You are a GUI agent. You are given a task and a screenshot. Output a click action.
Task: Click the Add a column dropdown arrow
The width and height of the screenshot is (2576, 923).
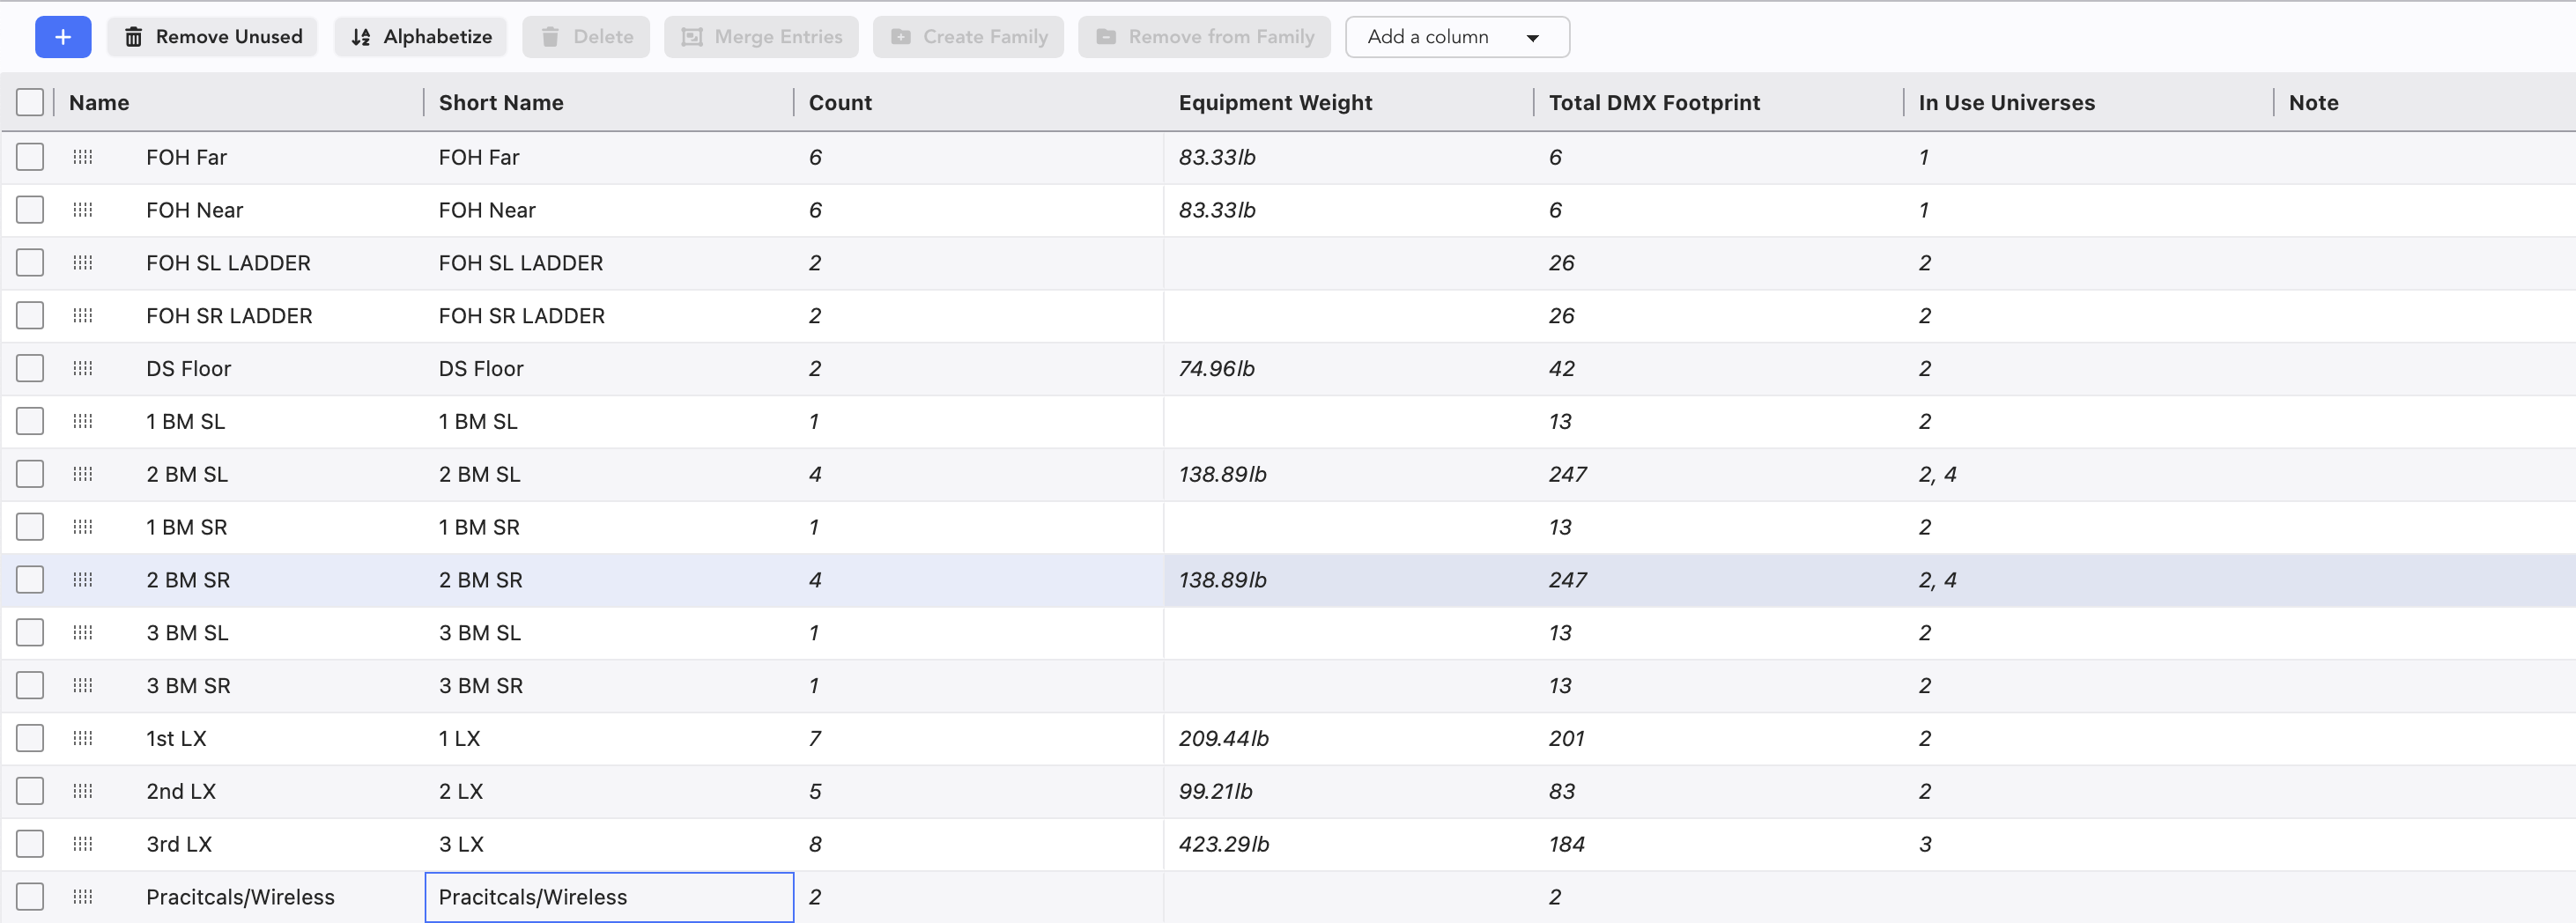point(1532,38)
